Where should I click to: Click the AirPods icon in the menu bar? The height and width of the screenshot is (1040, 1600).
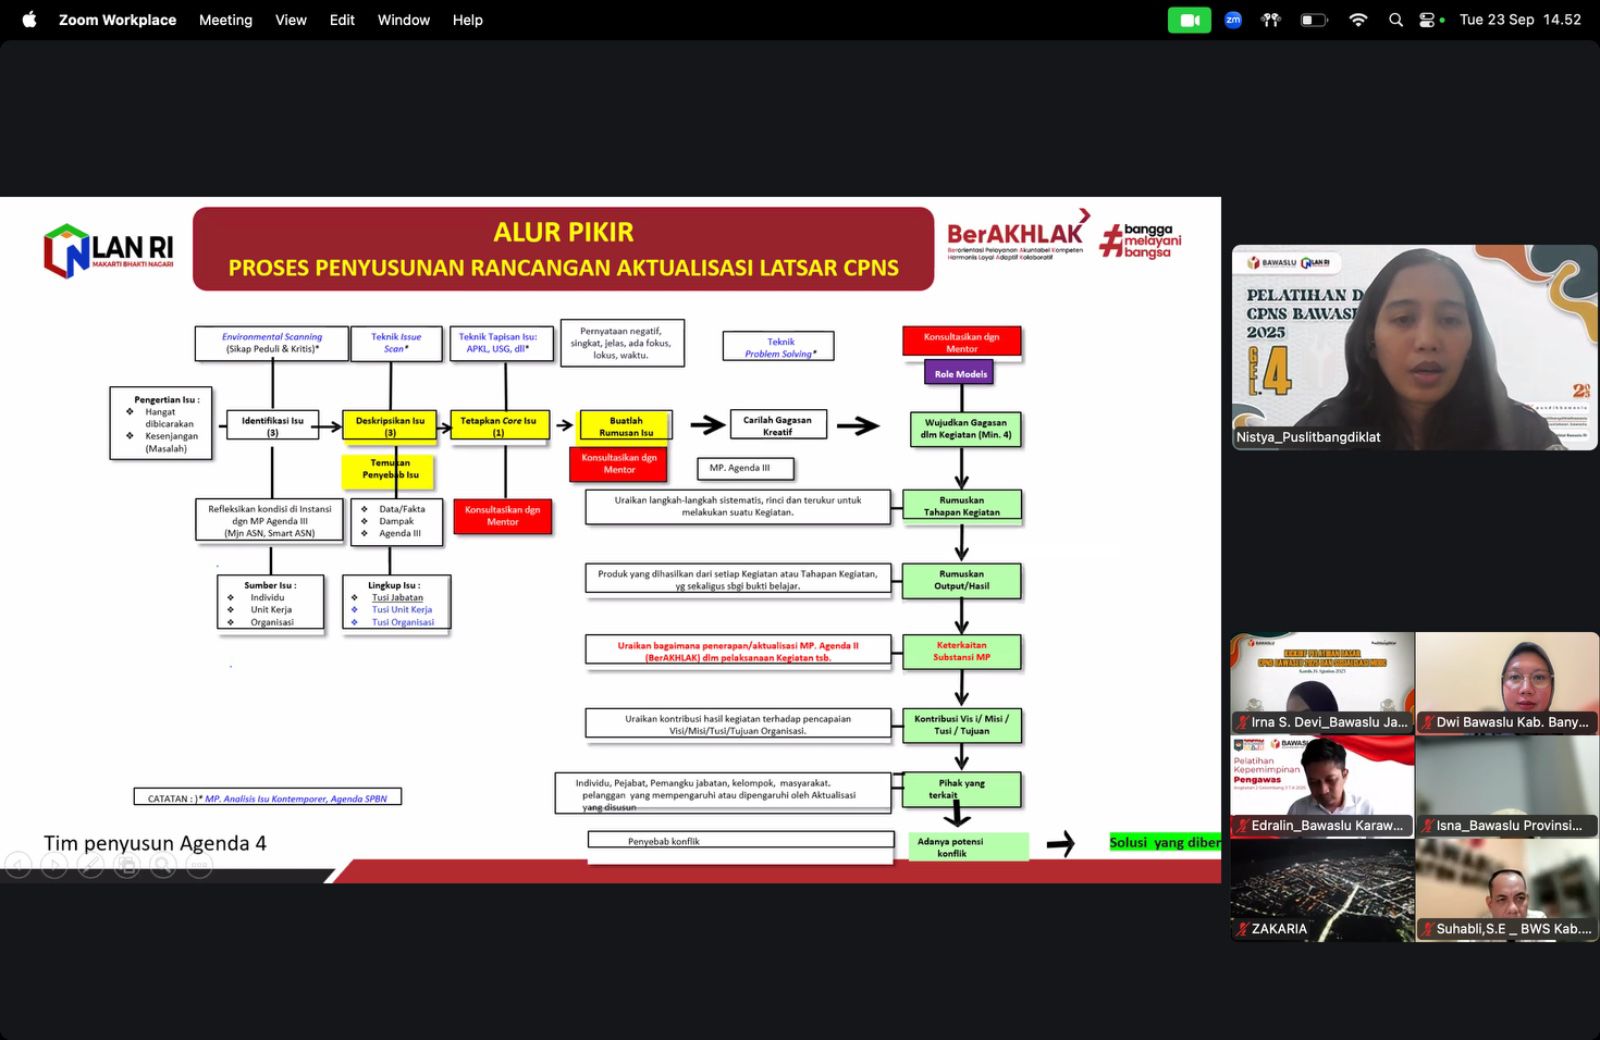1271,20
